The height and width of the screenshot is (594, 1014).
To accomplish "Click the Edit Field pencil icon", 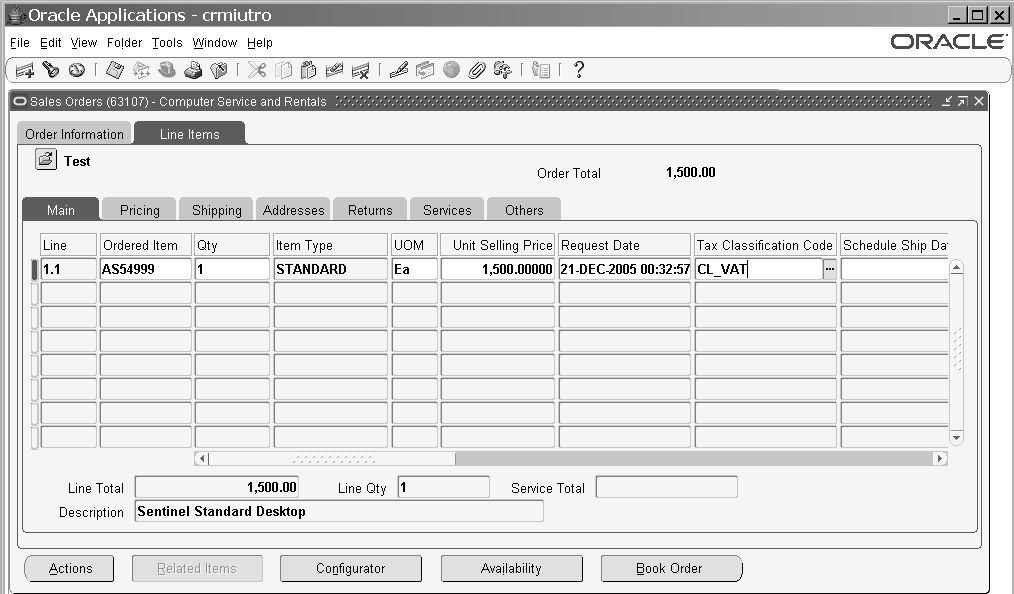I will (x=398, y=70).
